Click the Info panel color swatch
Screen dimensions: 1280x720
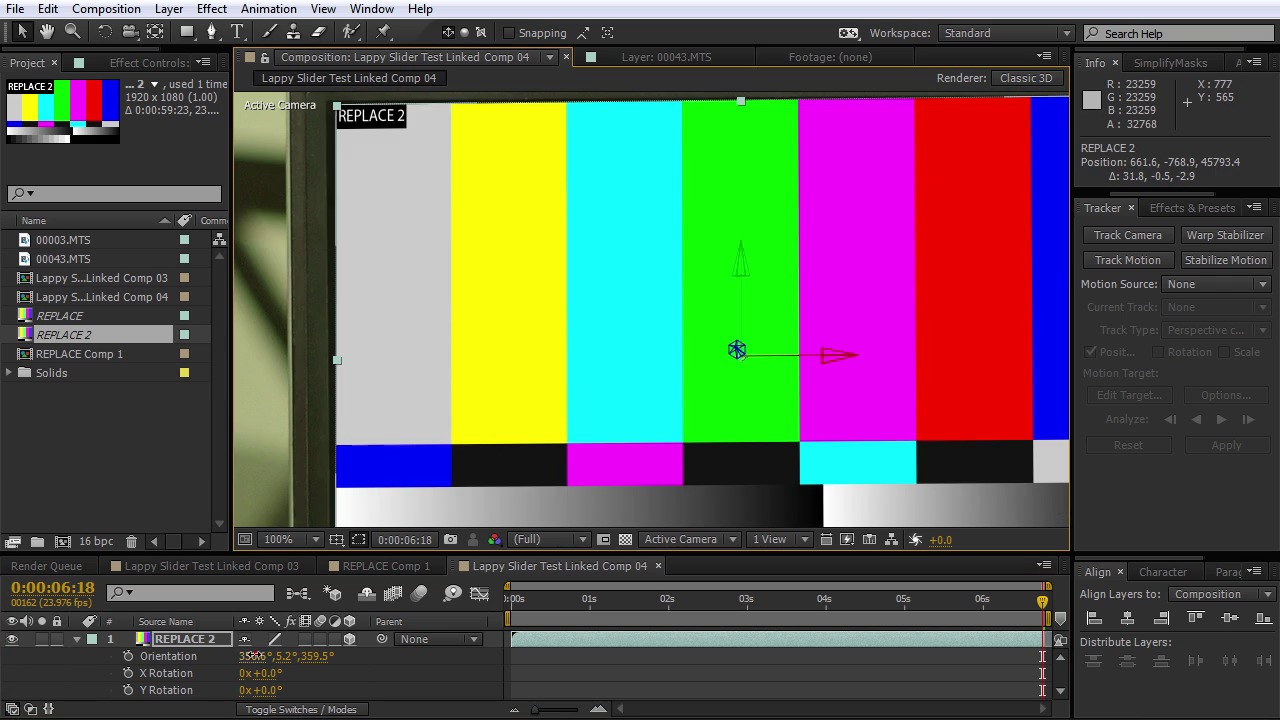click(x=1091, y=100)
